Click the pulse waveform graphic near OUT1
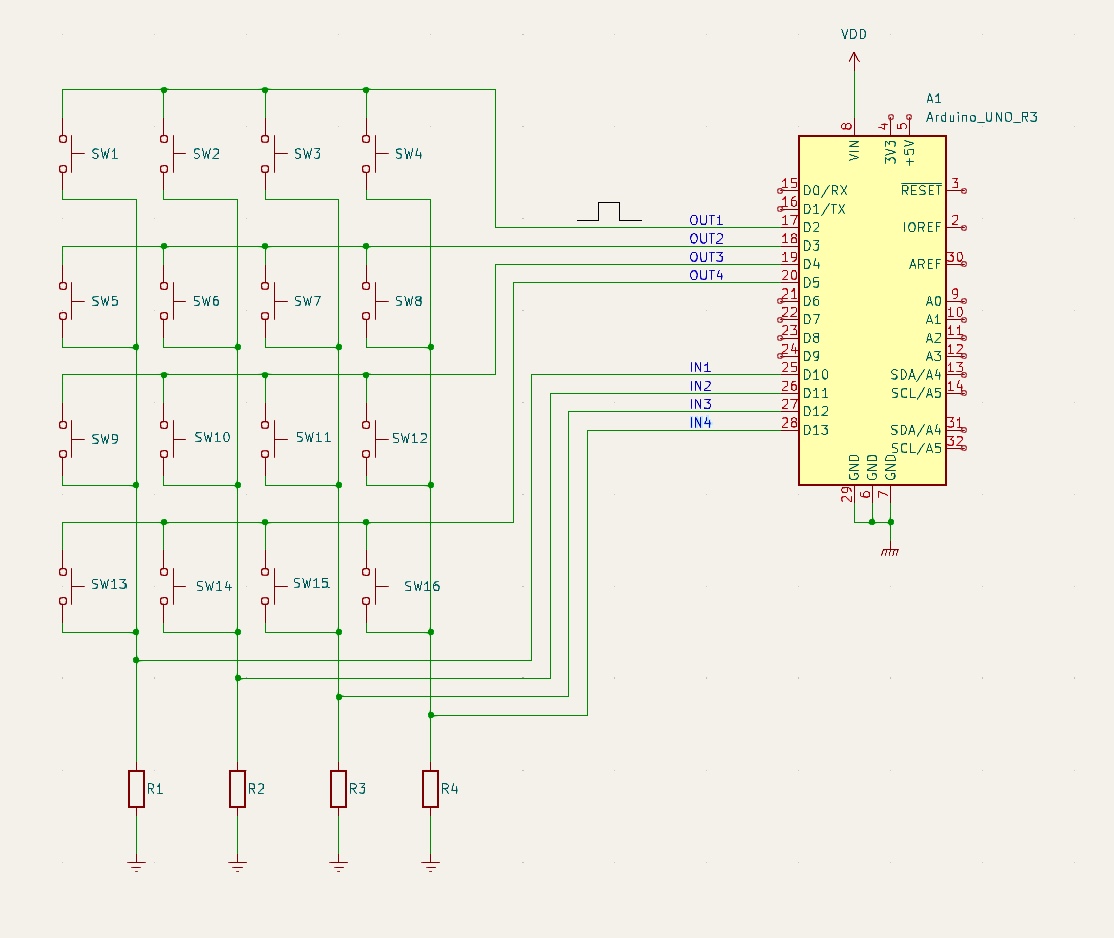The width and height of the screenshot is (1114, 938). point(607,211)
